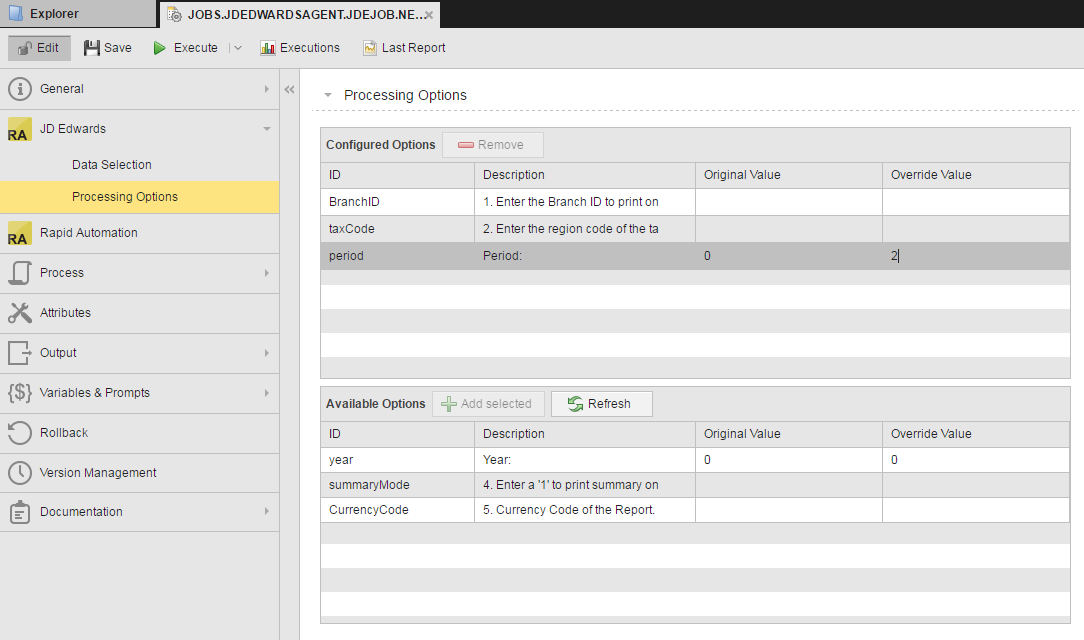Click the Rollback circular arrow icon

click(20, 433)
